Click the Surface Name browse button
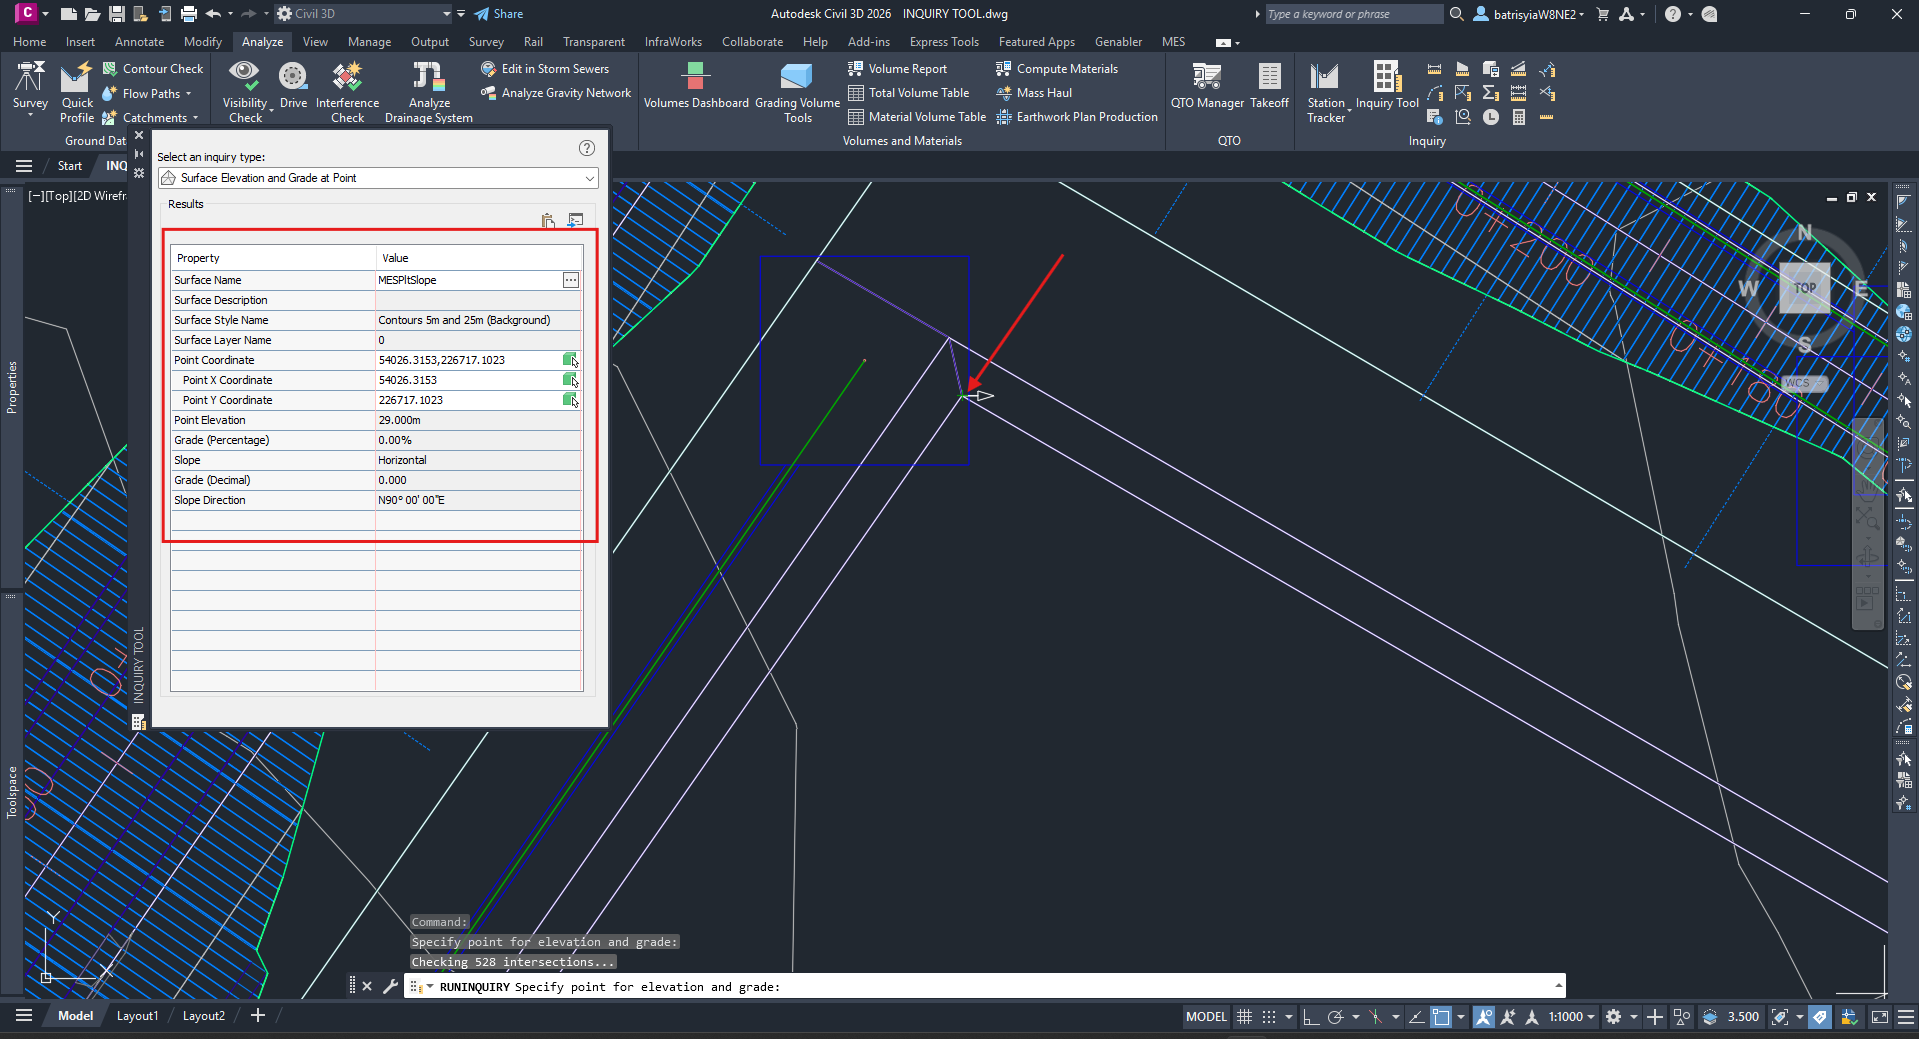The height and width of the screenshot is (1039, 1919). coord(570,280)
